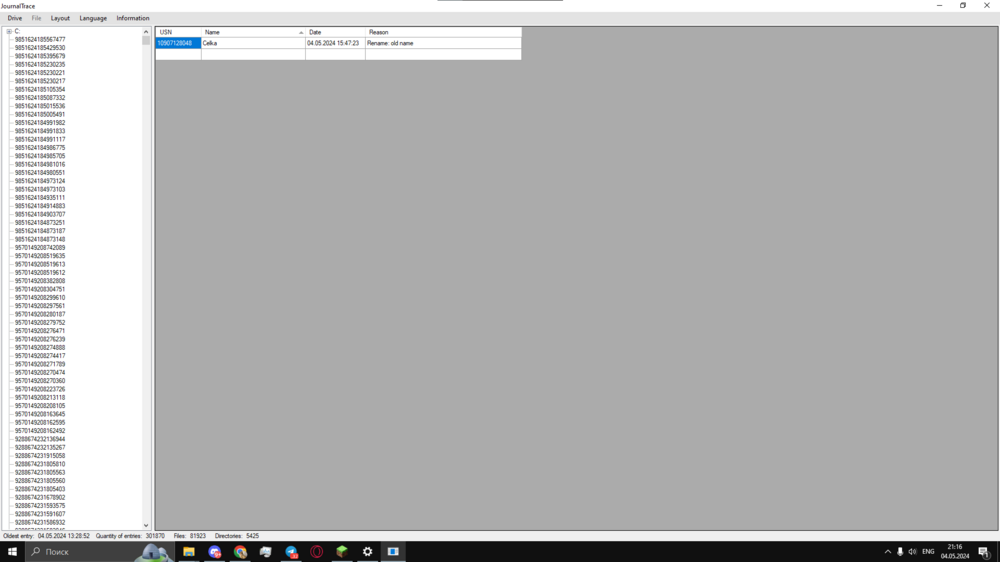The image size is (1000, 562).
Task: Select the tree entry 9851624184991833
Action: coord(40,131)
